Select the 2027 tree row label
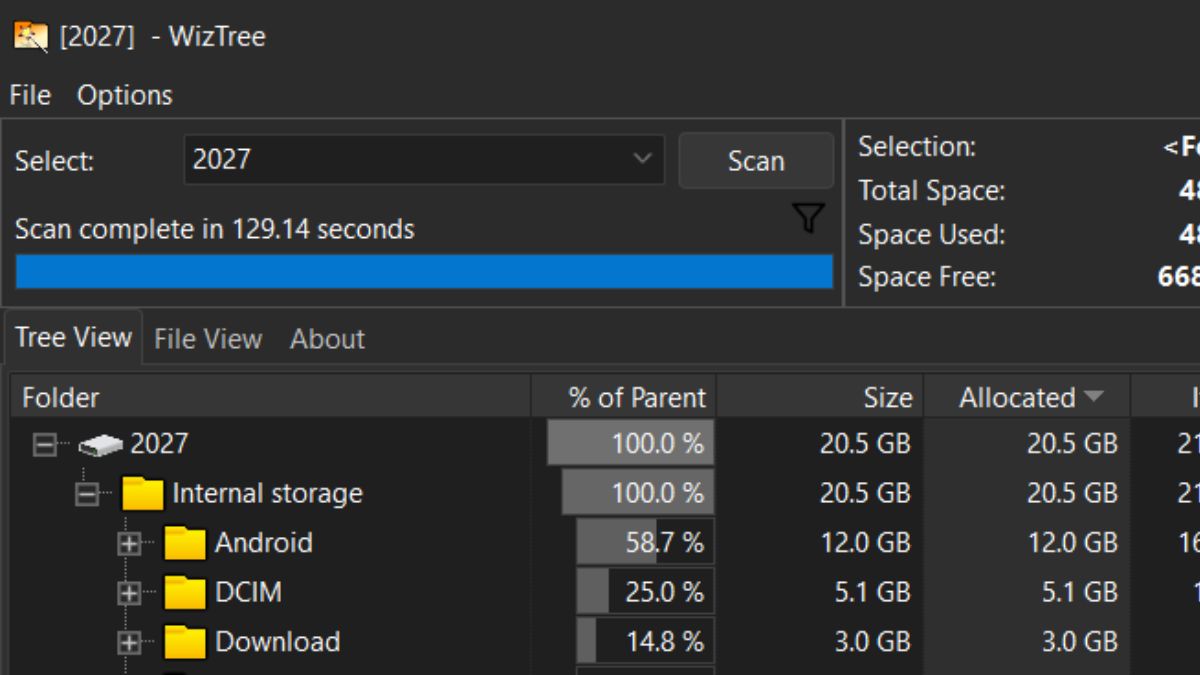 pyautogui.click(x=159, y=444)
